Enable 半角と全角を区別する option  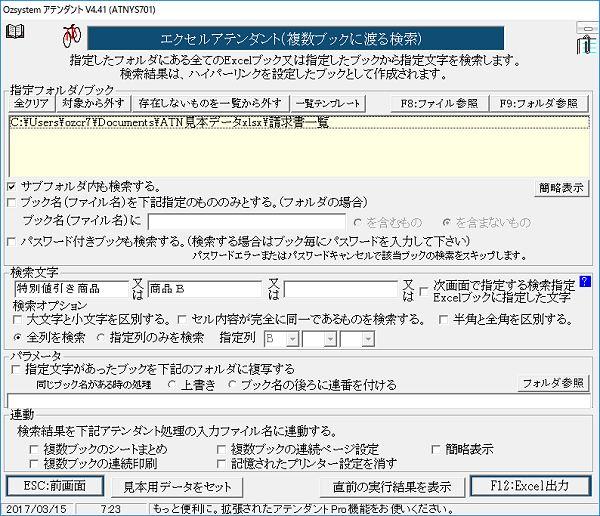(x=443, y=319)
